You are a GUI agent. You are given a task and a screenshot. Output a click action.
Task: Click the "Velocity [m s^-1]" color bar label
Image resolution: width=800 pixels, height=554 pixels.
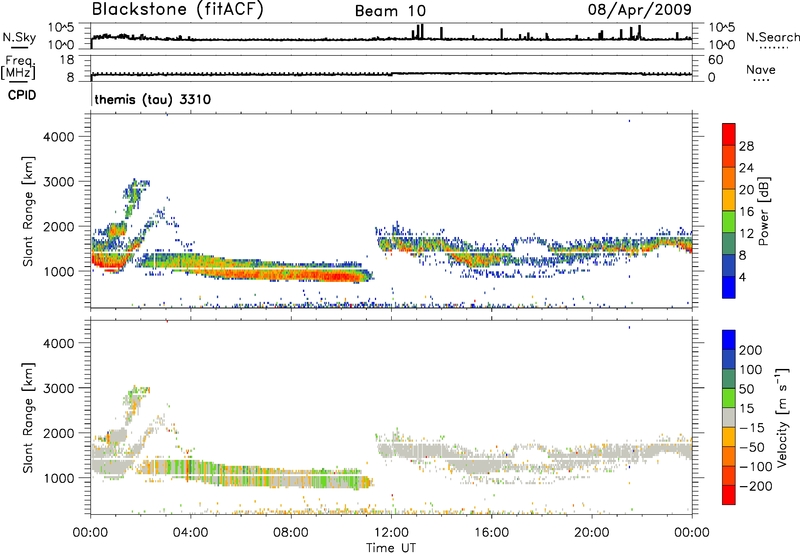click(782, 418)
